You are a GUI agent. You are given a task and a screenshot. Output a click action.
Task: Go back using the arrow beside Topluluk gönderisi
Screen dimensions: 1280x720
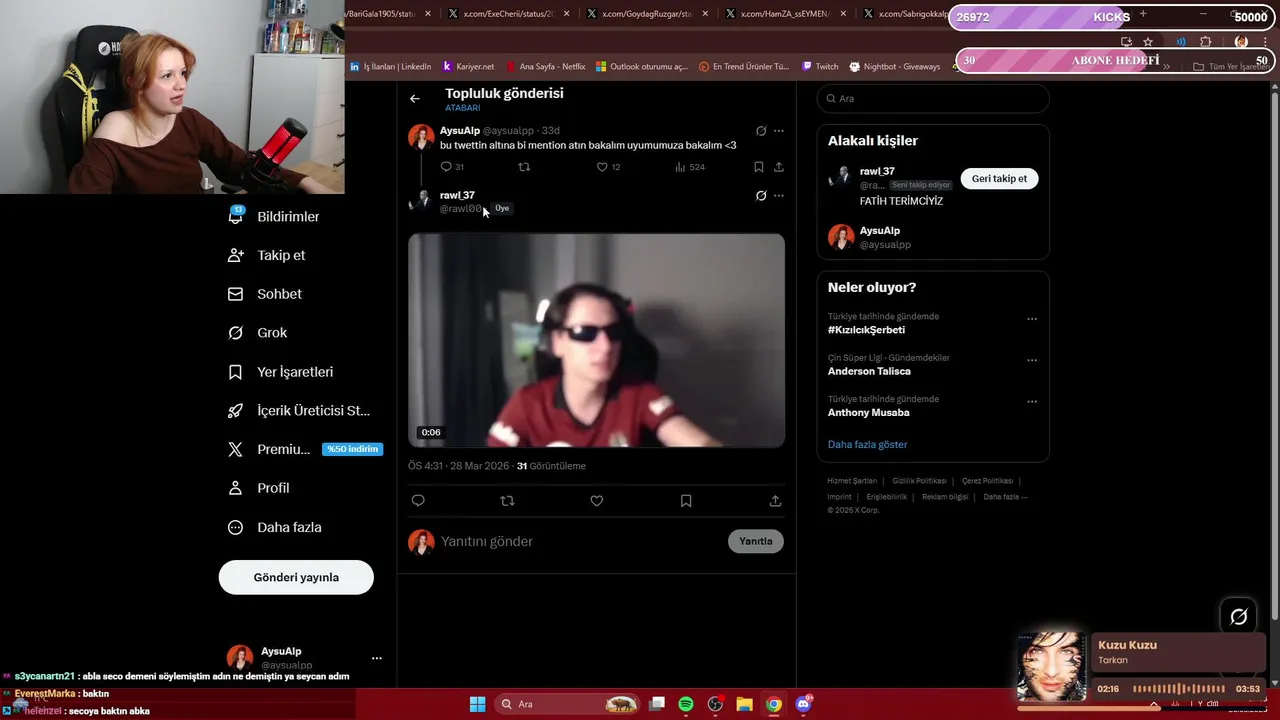[x=415, y=98]
